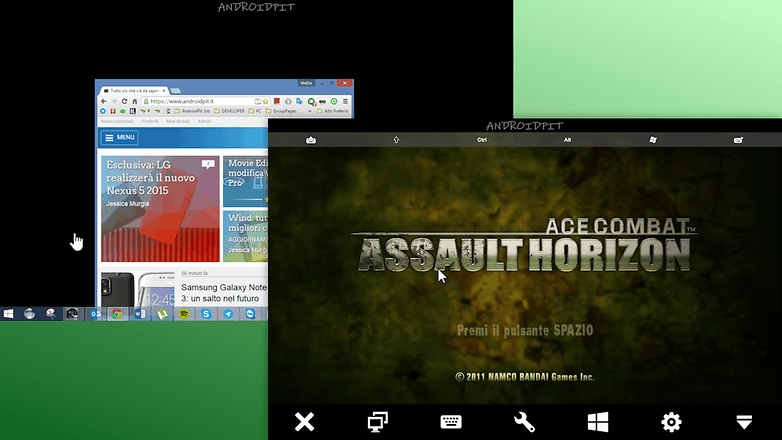Open the AndroidPit.Job bookmark folder
The image size is (782, 440).
(192, 111)
